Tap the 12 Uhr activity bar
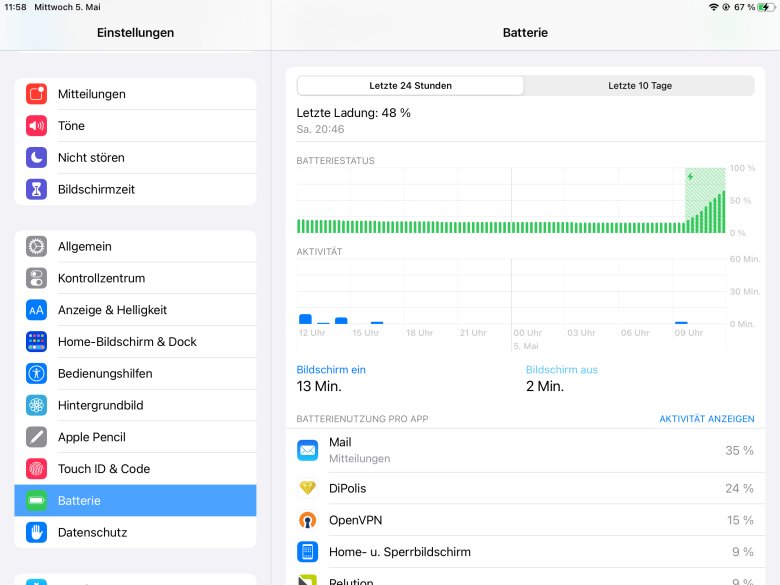Viewport: 780px width, 585px height. 305,319
